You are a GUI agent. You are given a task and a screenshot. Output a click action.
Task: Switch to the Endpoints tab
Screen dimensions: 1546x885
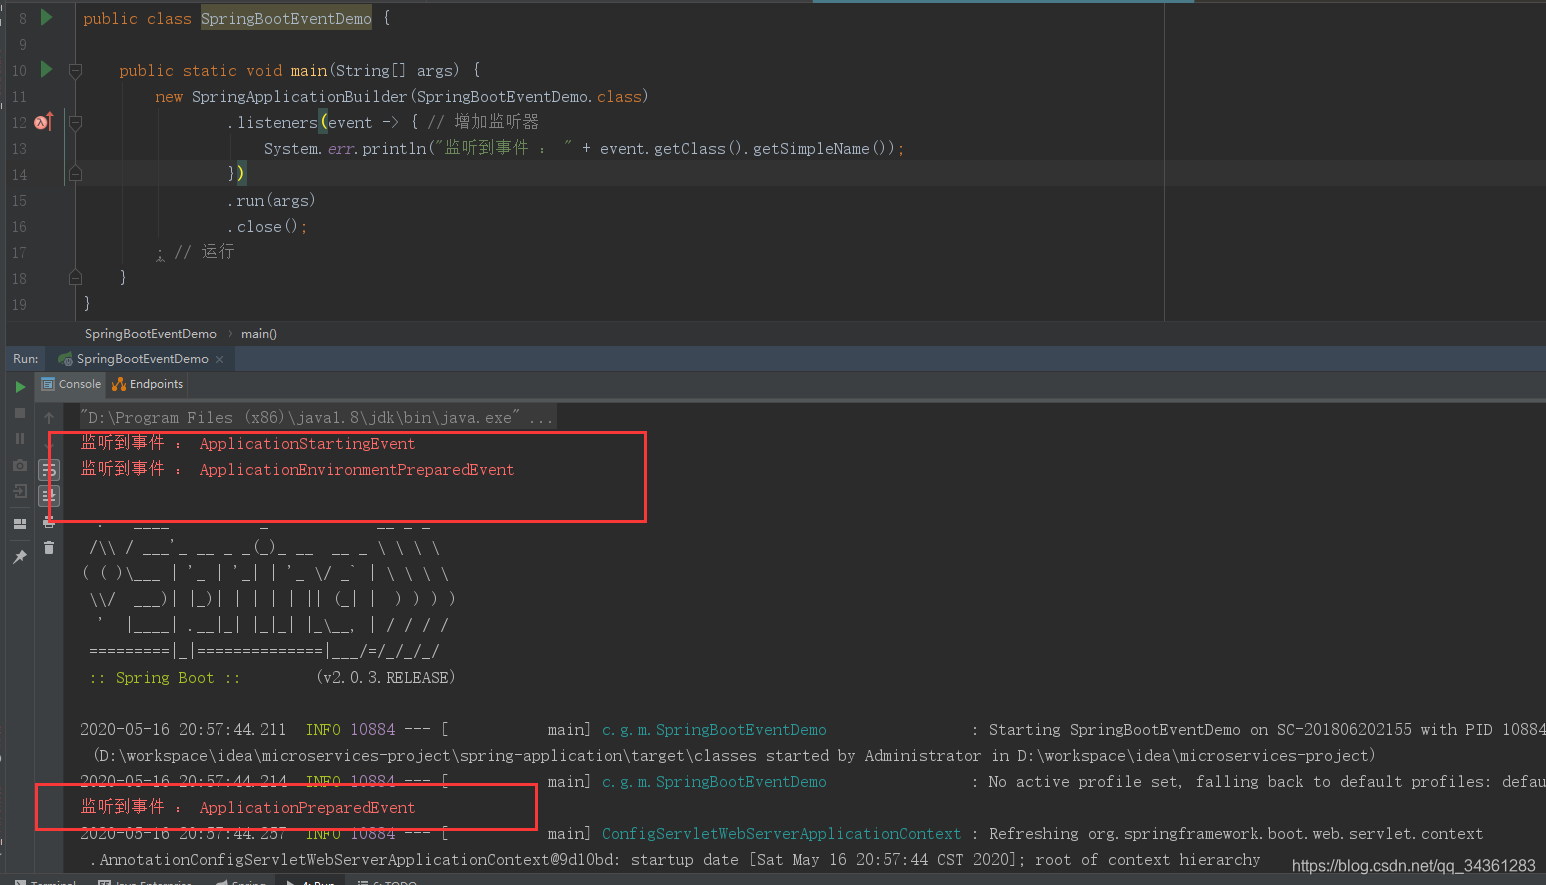148,384
